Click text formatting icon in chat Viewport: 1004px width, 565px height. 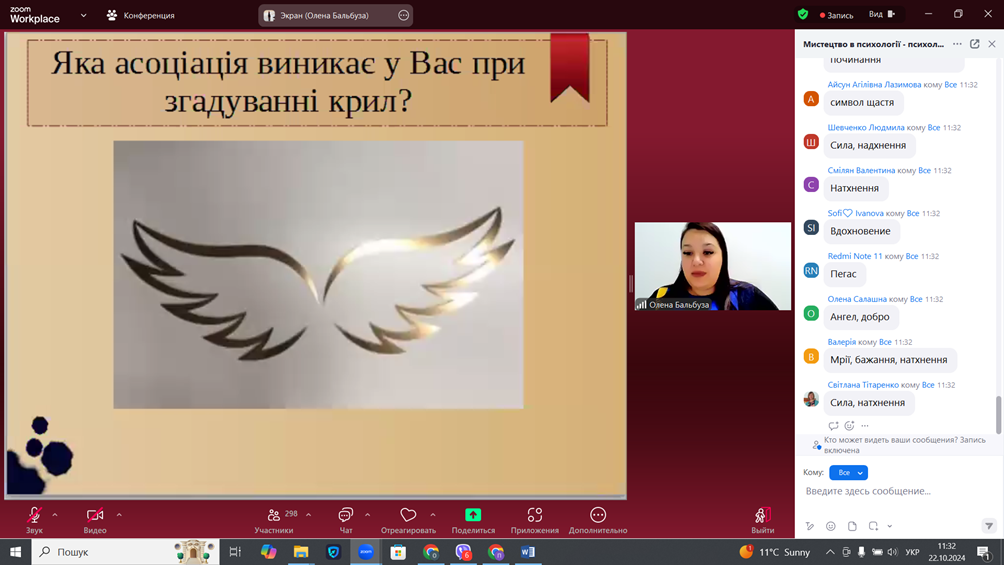(810, 526)
